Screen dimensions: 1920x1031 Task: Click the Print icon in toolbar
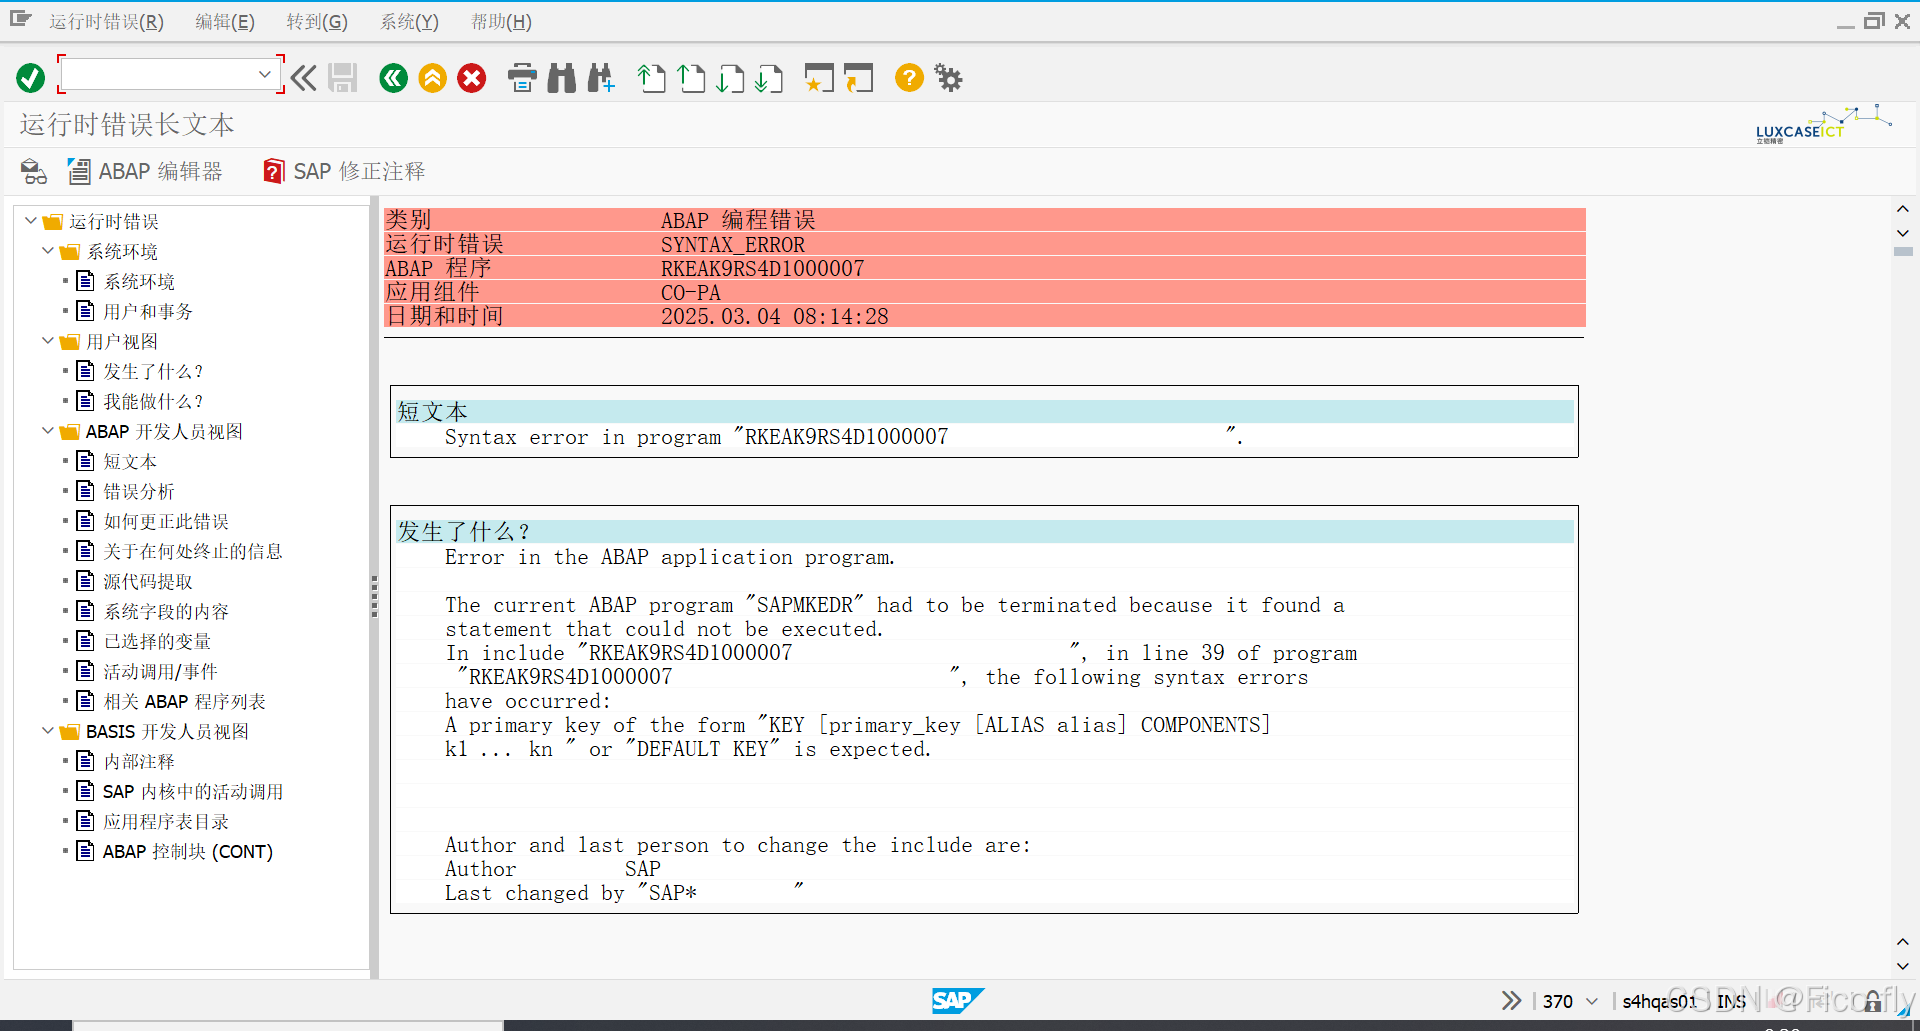pyautogui.click(x=522, y=78)
